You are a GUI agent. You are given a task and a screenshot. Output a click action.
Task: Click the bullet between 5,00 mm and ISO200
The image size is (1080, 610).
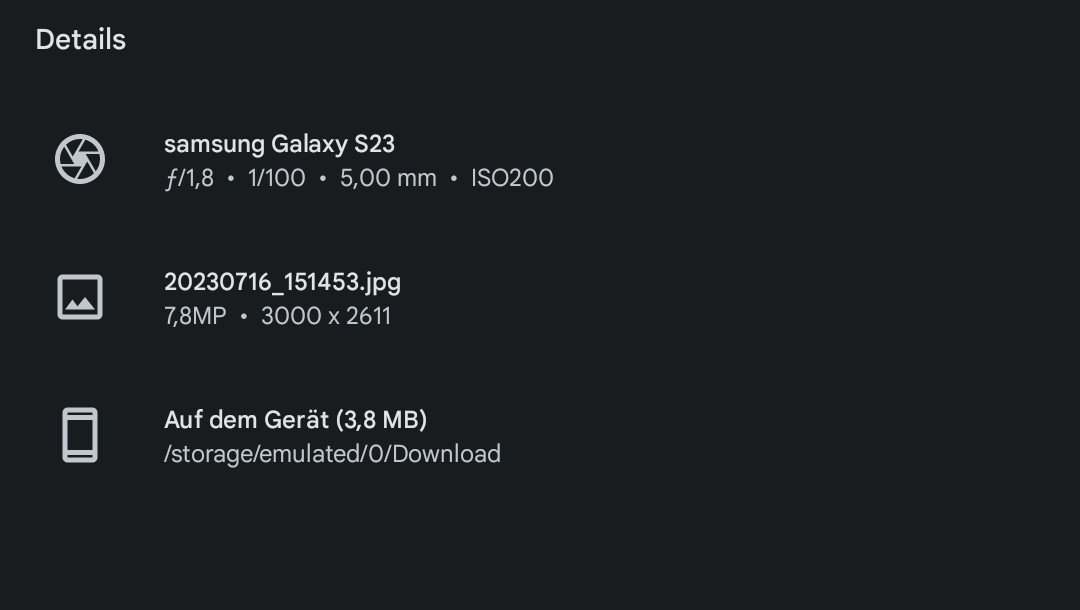[x=454, y=179]
